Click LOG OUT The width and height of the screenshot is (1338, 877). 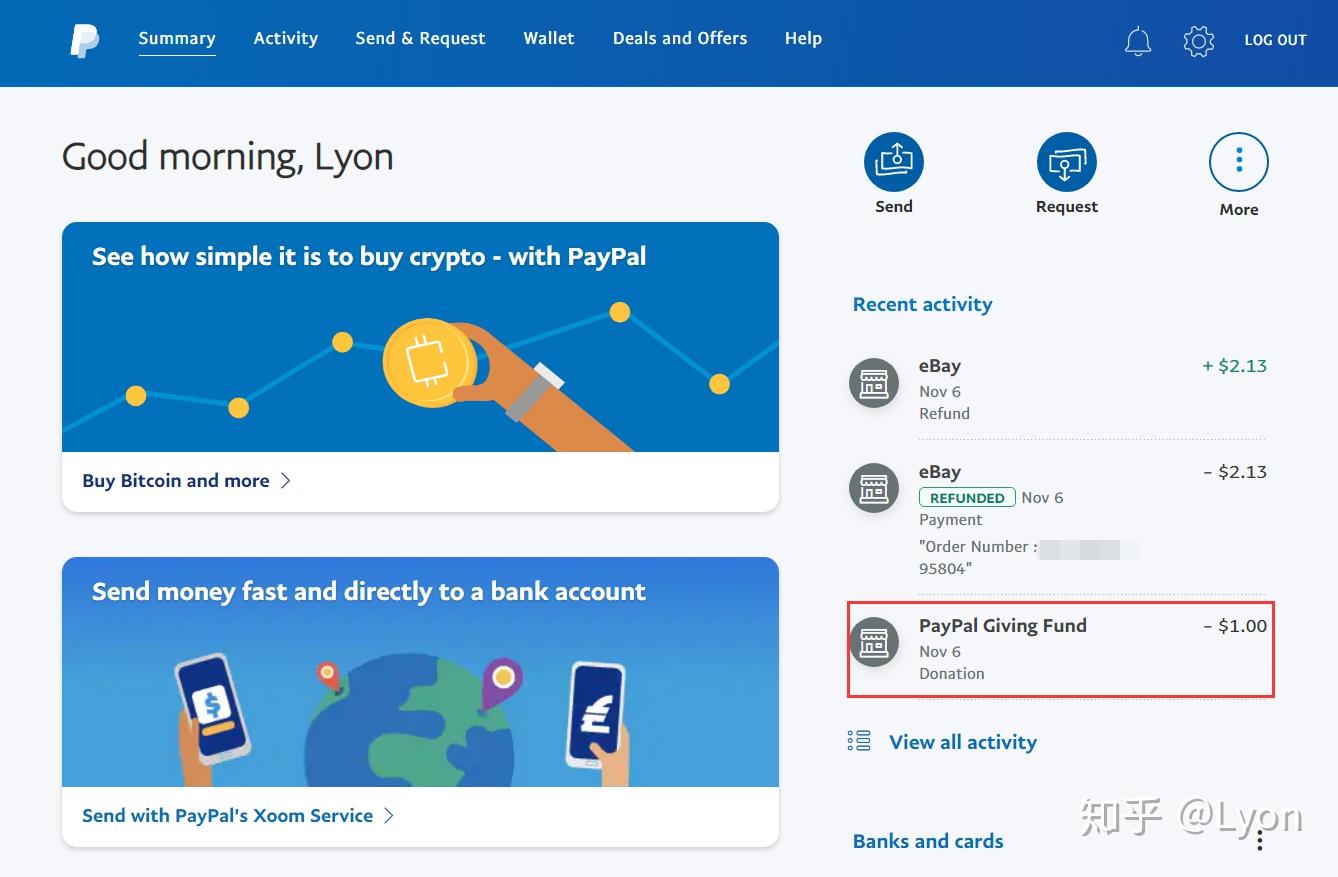coord(1275,40)
